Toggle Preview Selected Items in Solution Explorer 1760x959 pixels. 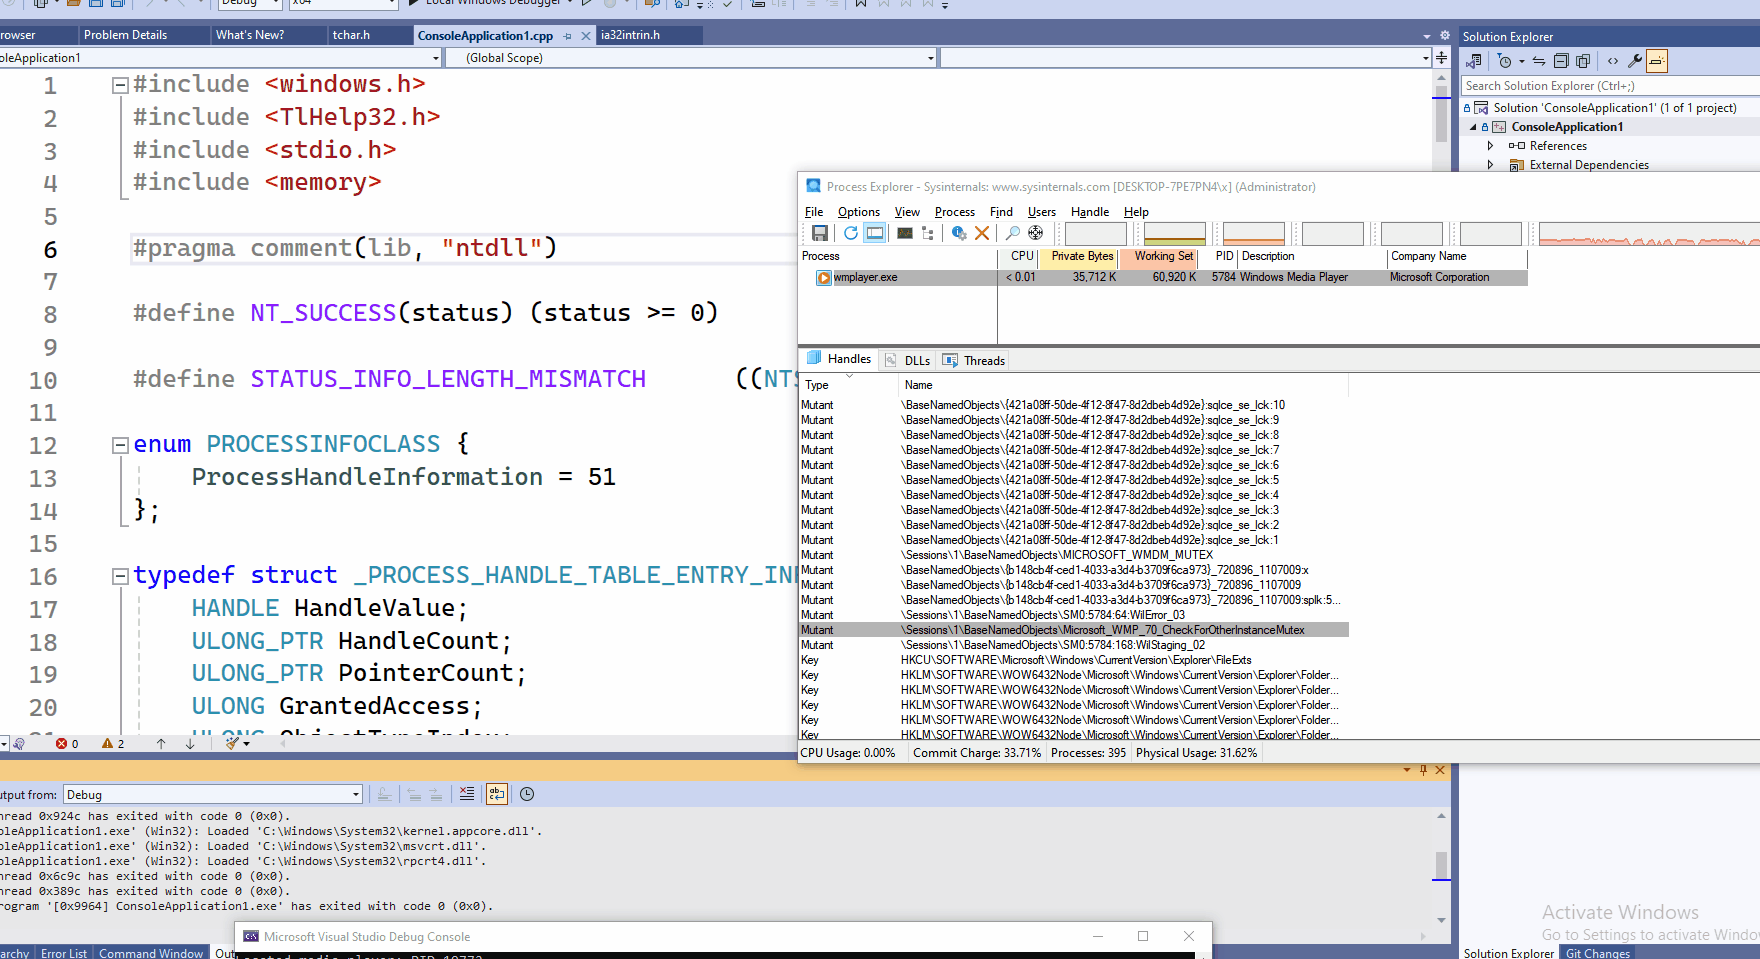click(x=1657, y=61)
